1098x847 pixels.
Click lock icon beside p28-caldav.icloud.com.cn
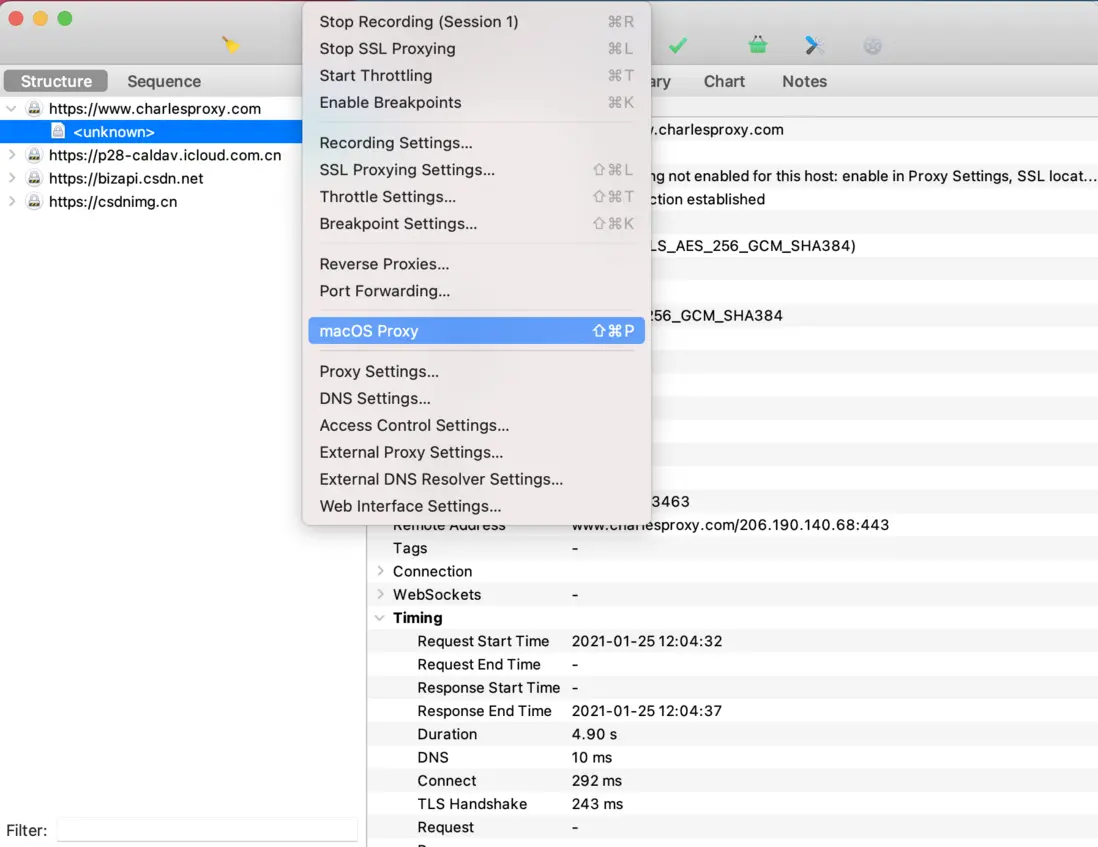(x=34, y=155)
